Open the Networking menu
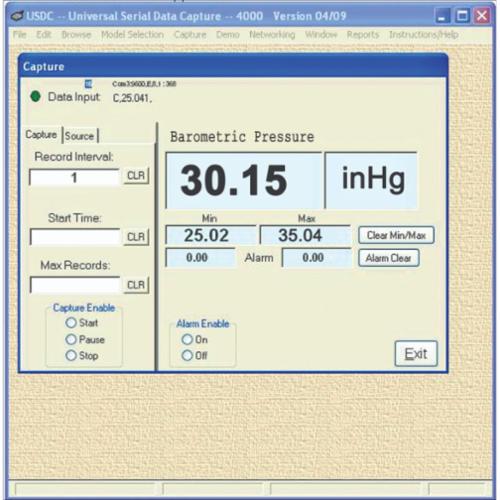The height and width of the screenshot is (500, 500). (272, 35)
